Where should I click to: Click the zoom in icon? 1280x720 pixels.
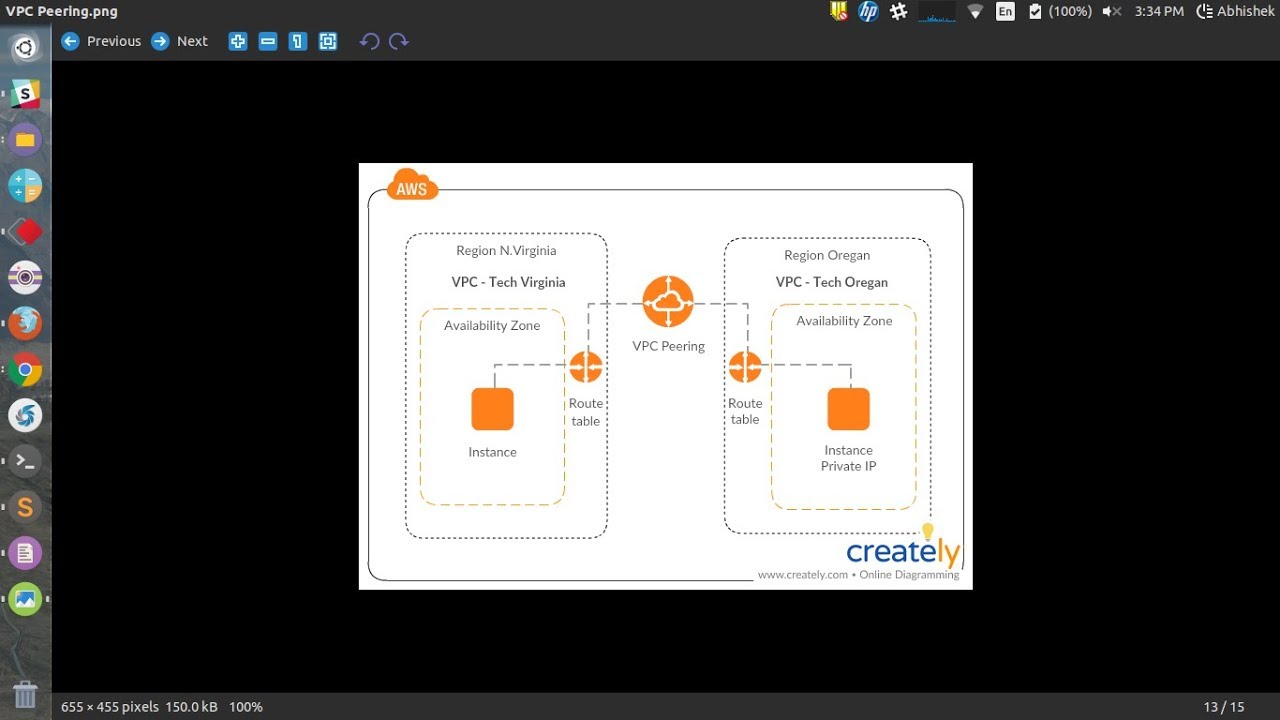coord(238,41)
